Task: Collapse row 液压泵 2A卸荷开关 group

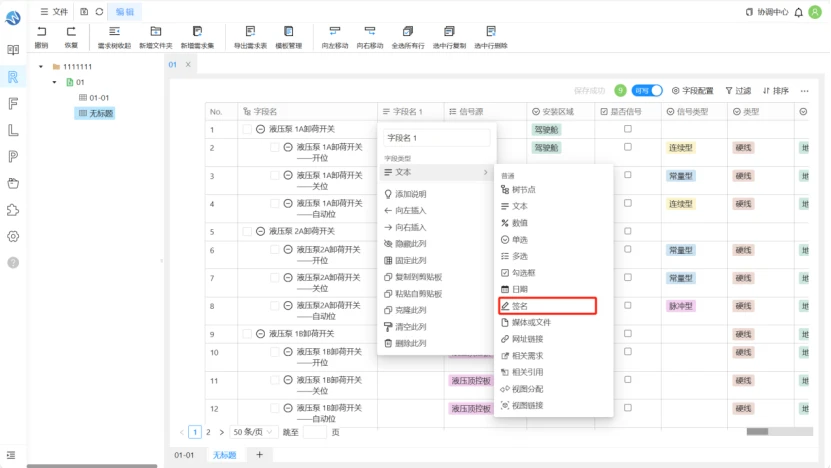Action: coord(260,231)
